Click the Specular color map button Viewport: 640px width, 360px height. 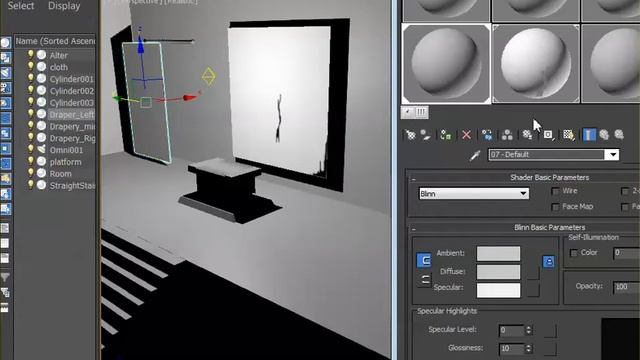pos(533,290)
